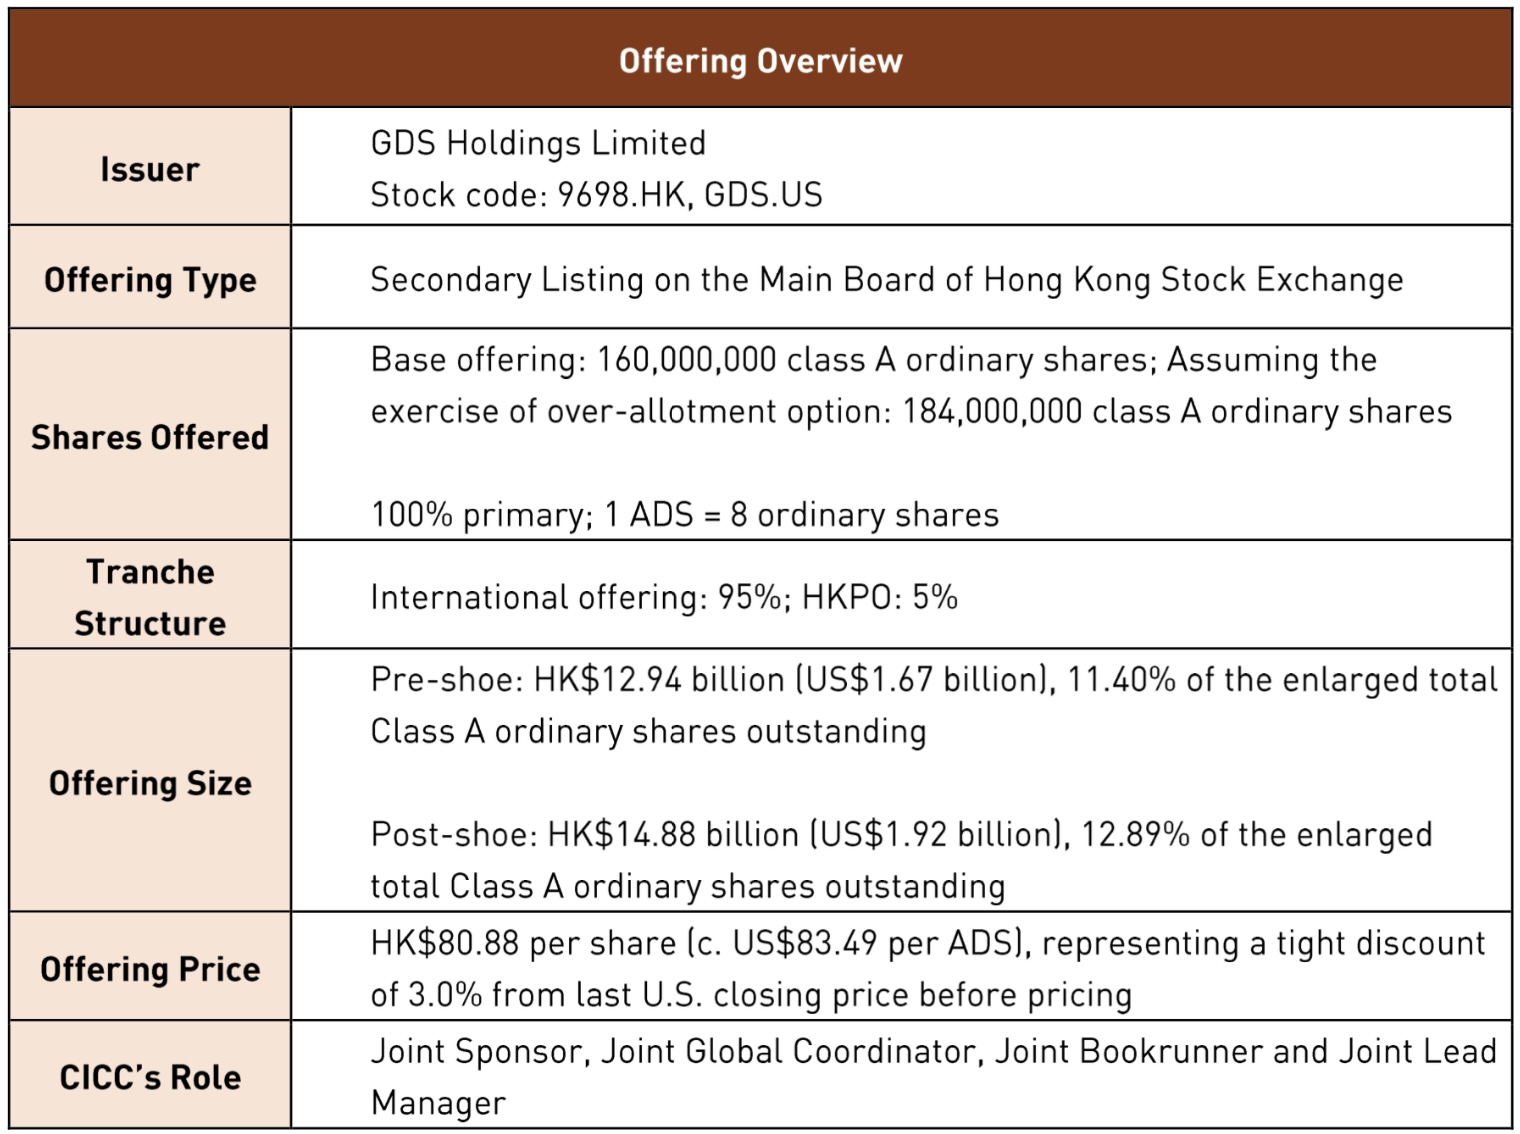Click the 1 ADS = 8 ordinary shares line
Viewport: 1520px width, 1134px height.
pos(685,514)
